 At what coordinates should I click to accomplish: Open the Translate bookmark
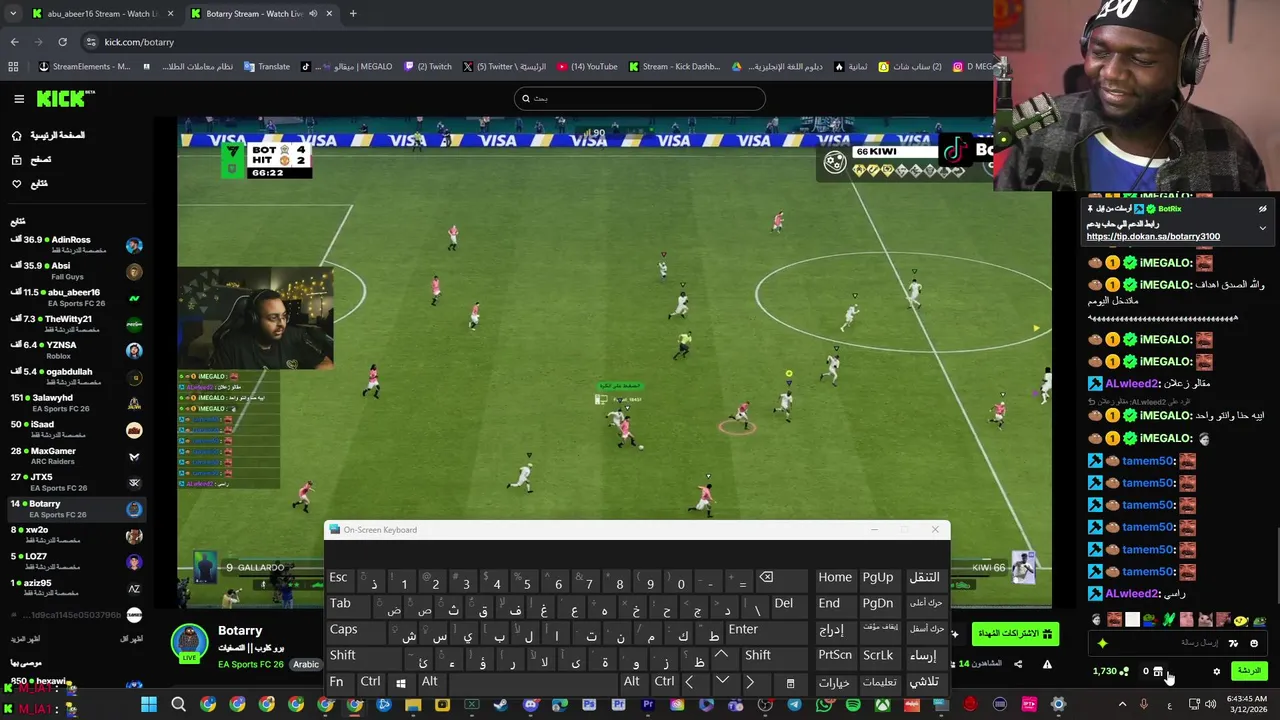266,67
